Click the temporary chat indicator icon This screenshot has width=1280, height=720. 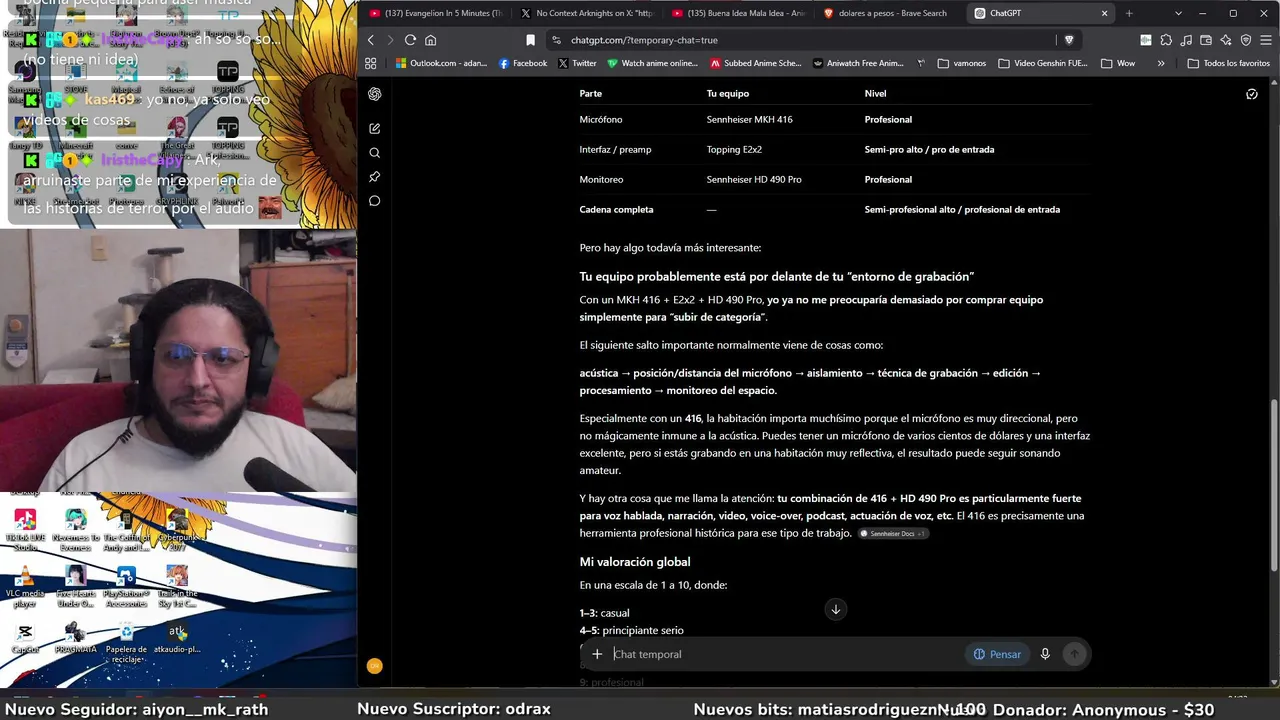click(x=1252, y=94)
